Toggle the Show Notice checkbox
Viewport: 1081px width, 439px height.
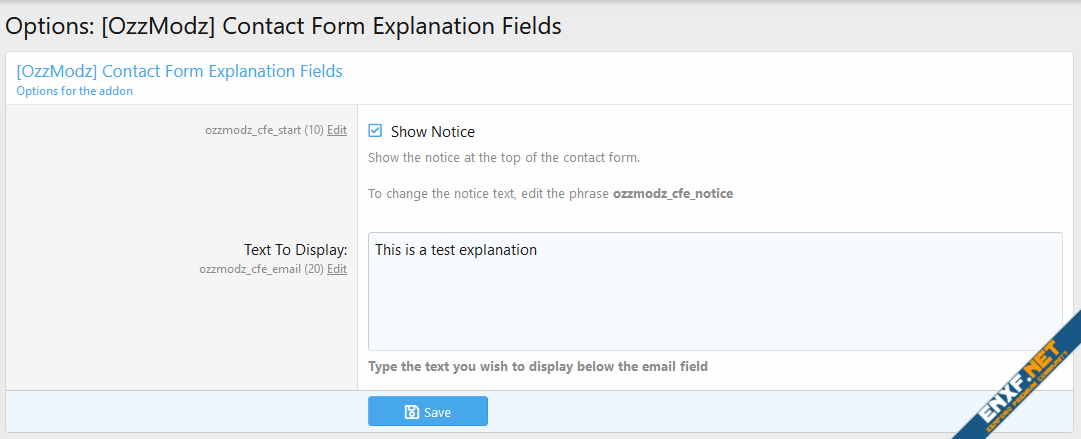375,131
